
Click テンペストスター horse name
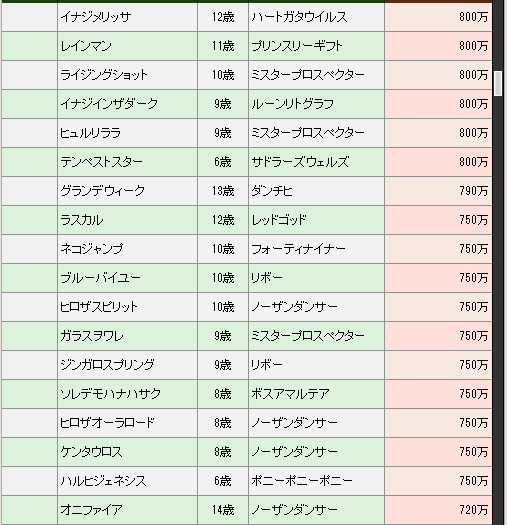101,162
